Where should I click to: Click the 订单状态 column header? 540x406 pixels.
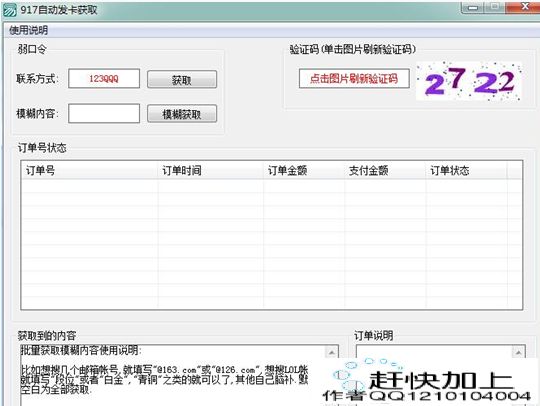click(467, 170)
